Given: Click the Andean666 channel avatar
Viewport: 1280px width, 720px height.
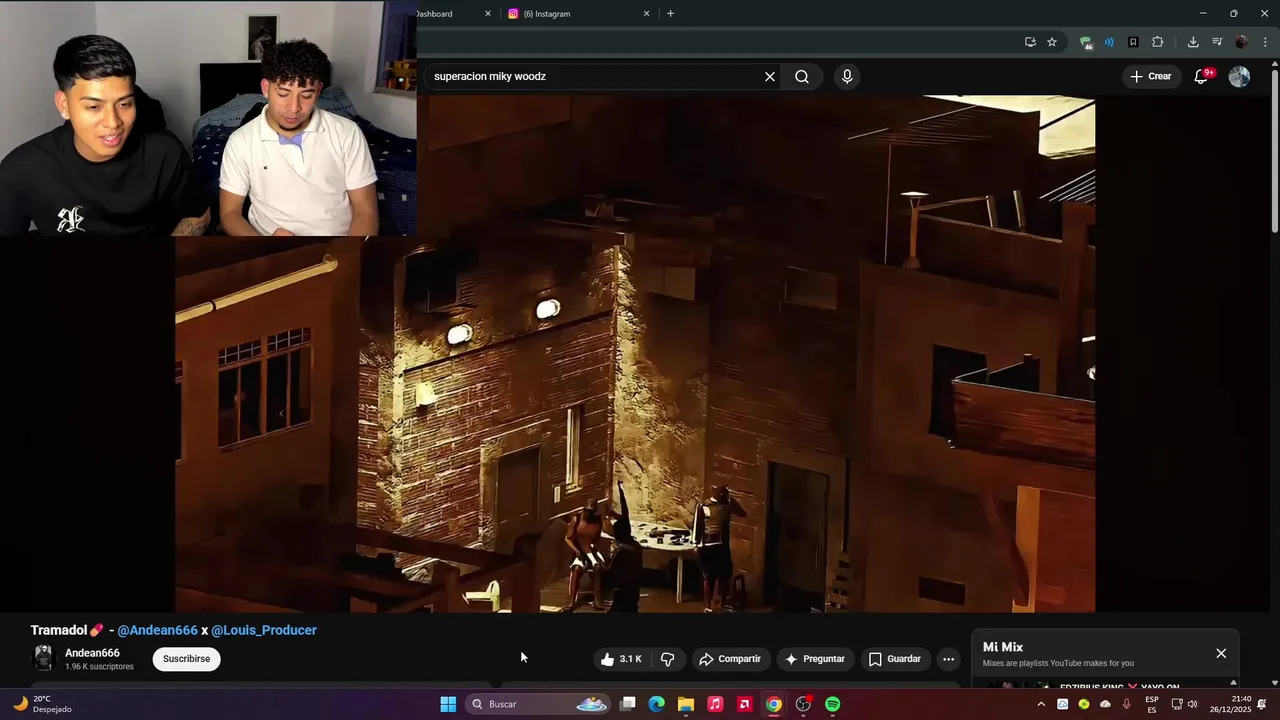Looking at the screenshot, I should (x=43, y=658).
